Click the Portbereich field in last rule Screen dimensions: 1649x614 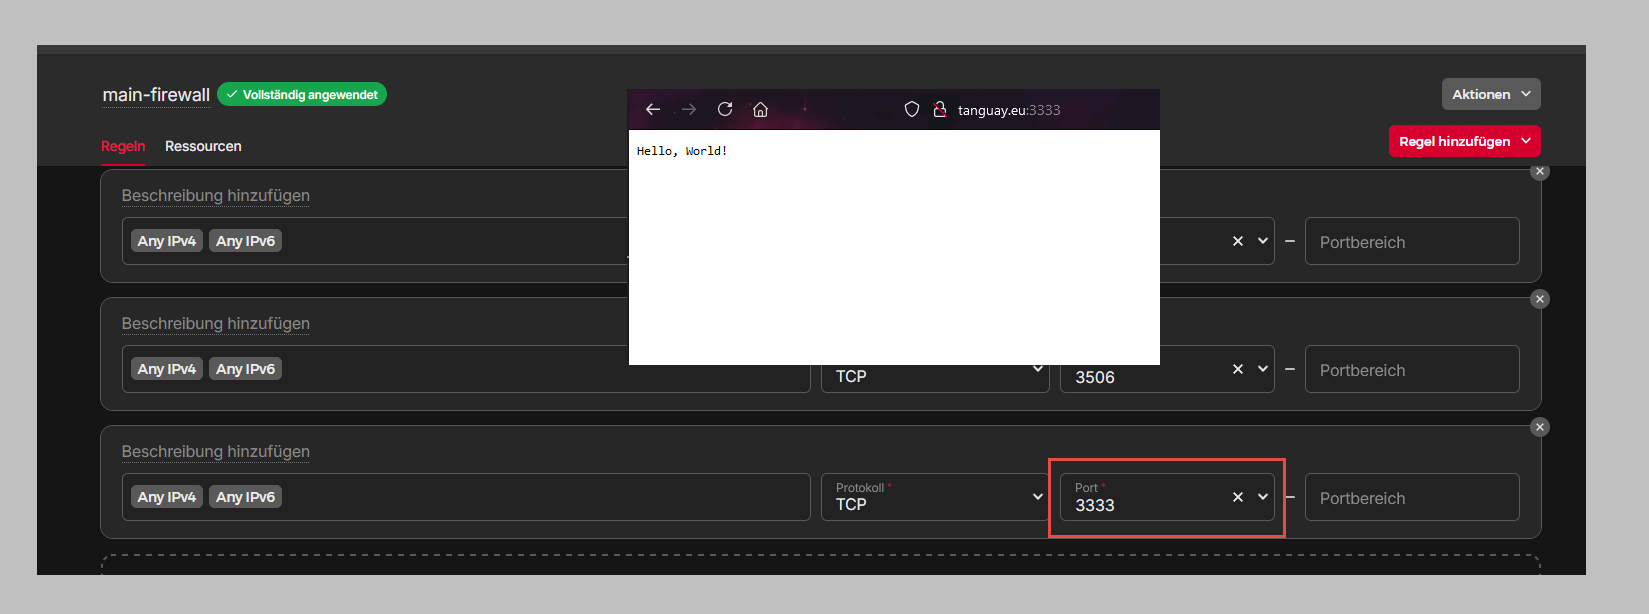pyautogui.click(x=1412, y=497)
